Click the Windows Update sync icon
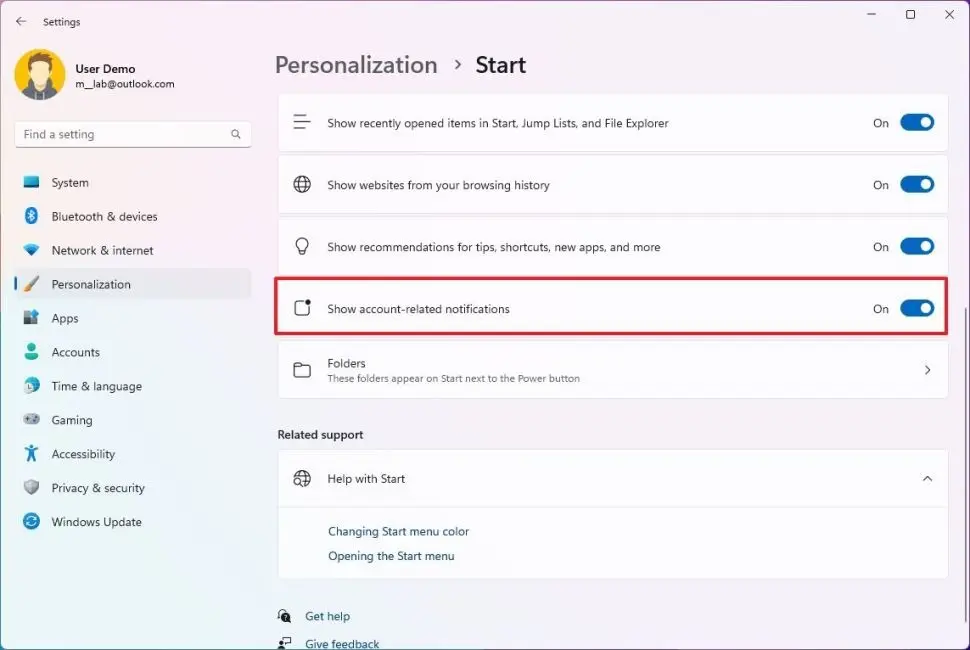Screen dimensions: 970x650 (x=32, y=521)
